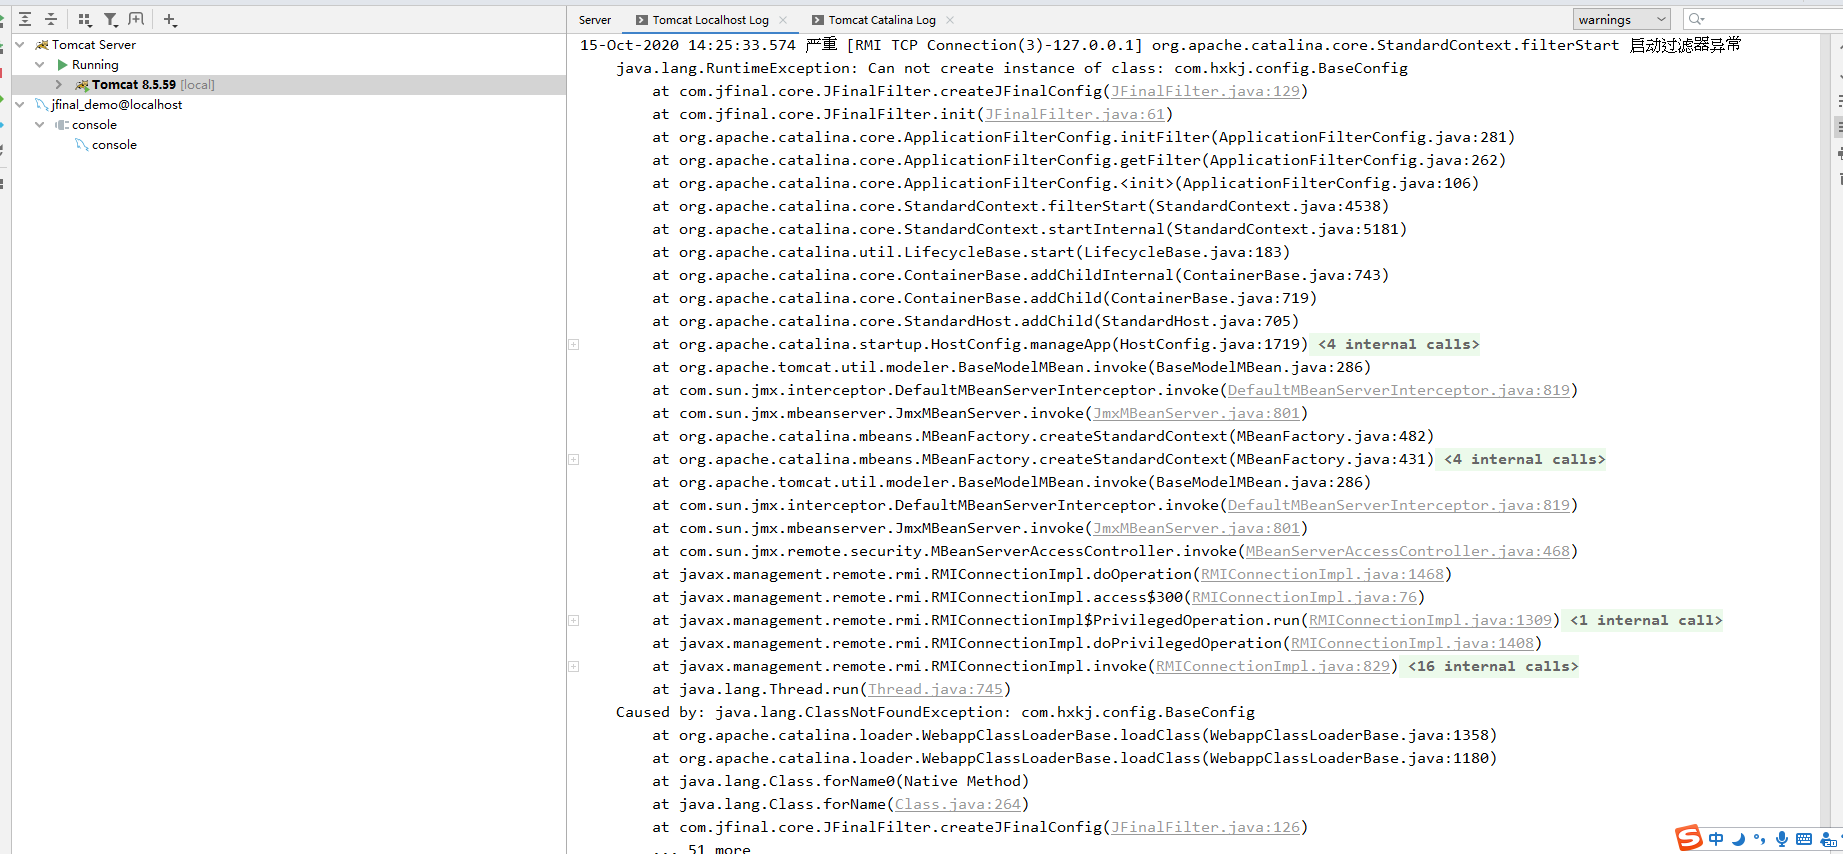Open the warnings log level dropdown
The image size is (1843, 854).
[1621, 19]
